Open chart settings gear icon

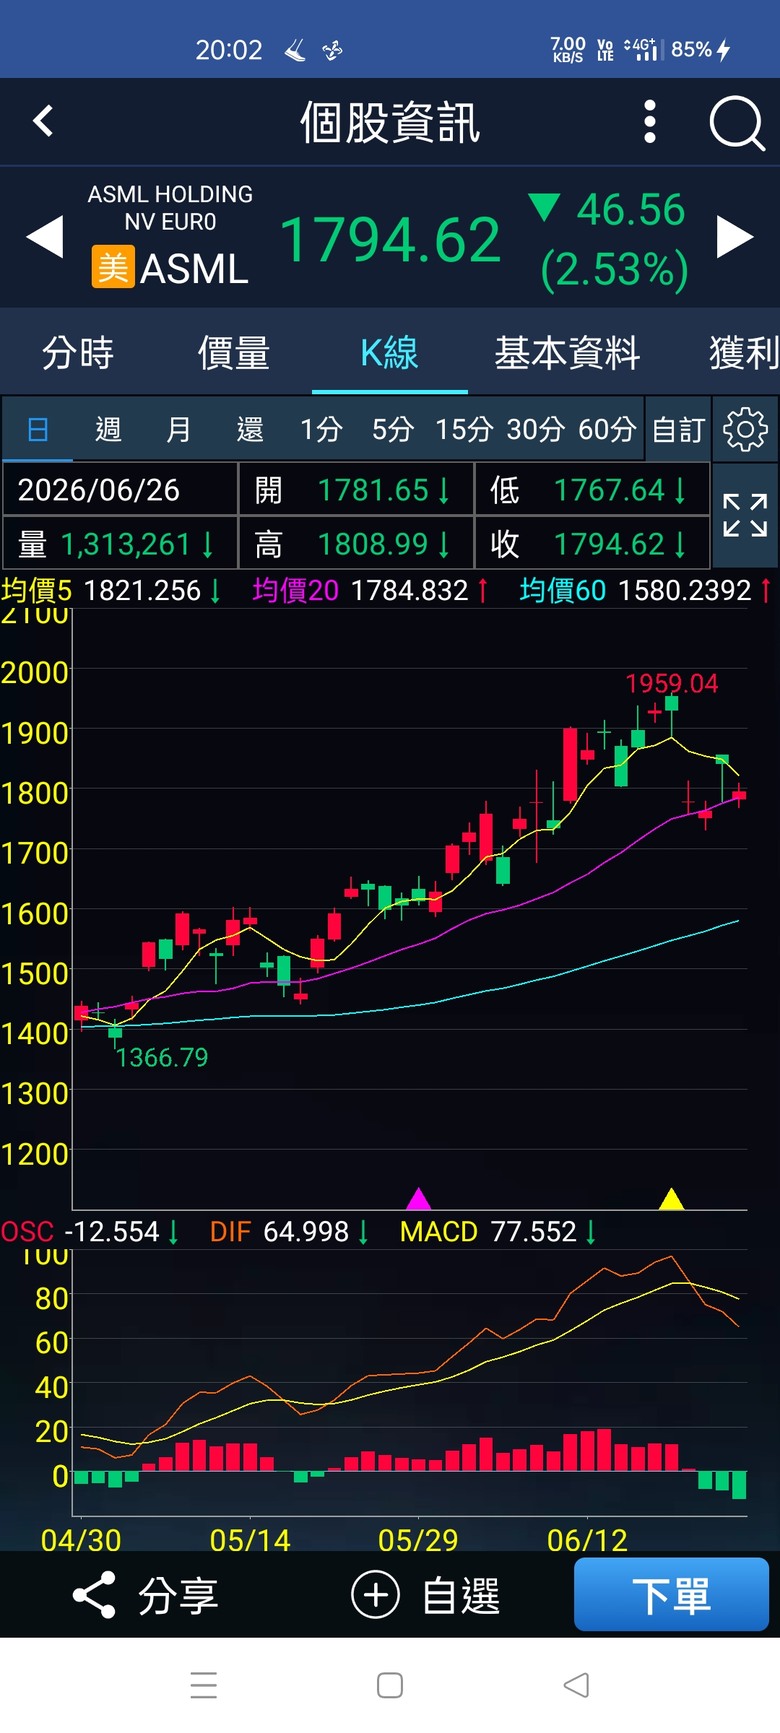point(745,429)
